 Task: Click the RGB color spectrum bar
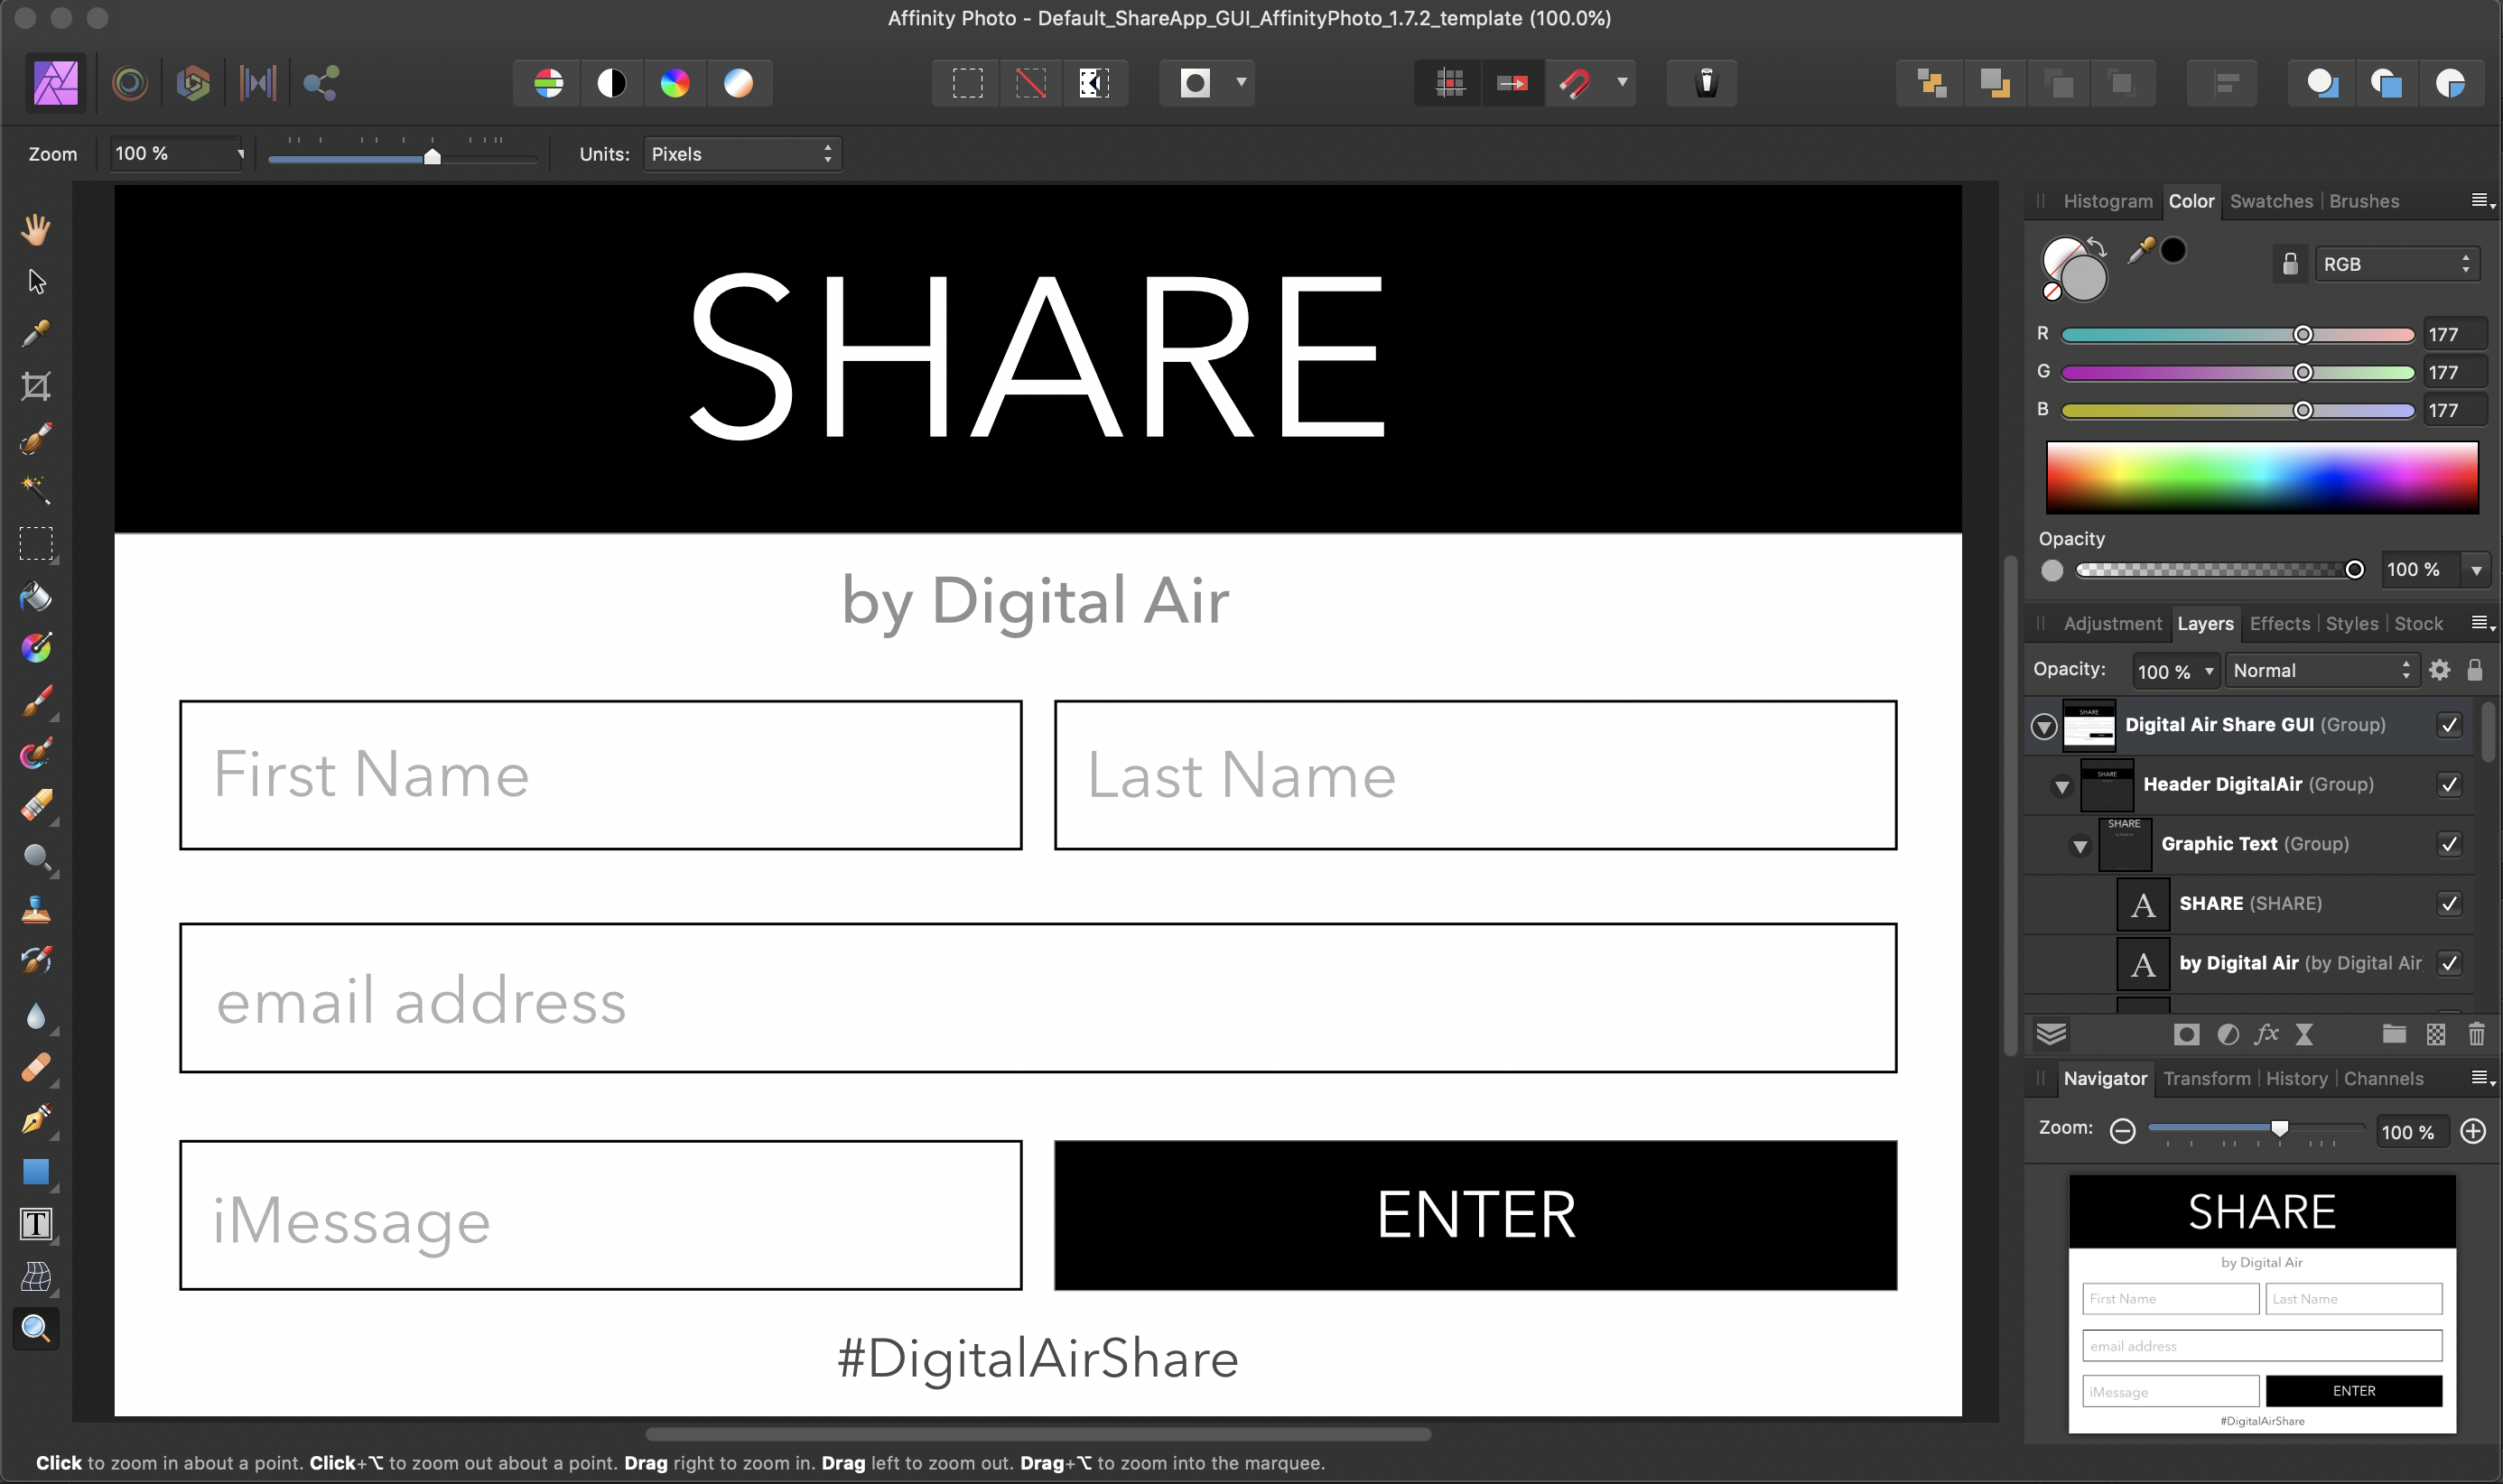(x=2262, y=477)
